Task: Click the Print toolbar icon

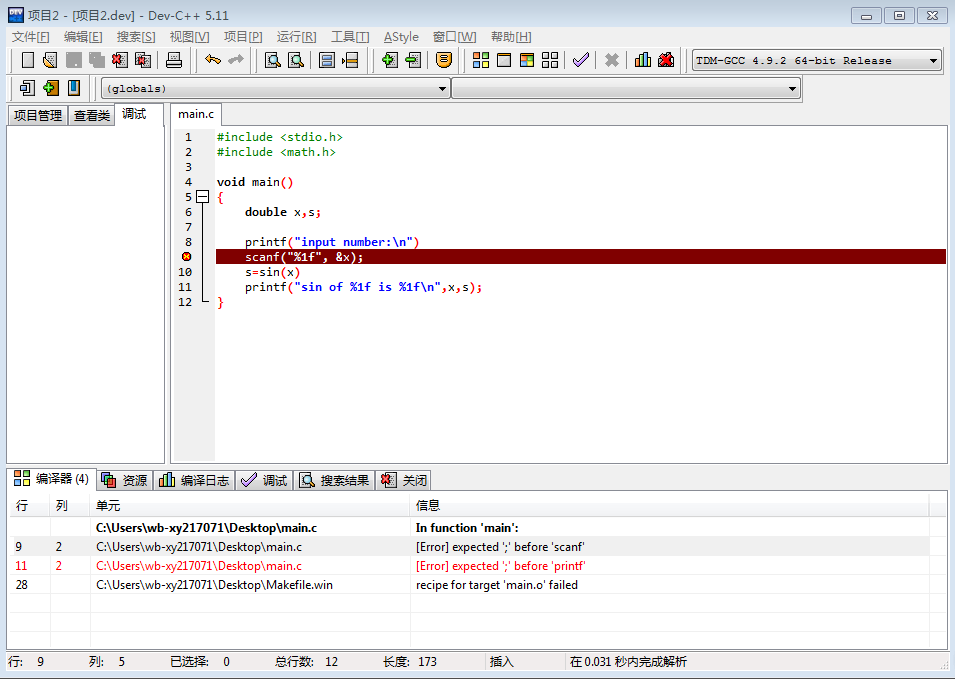Action: click(x=174, y=60)
